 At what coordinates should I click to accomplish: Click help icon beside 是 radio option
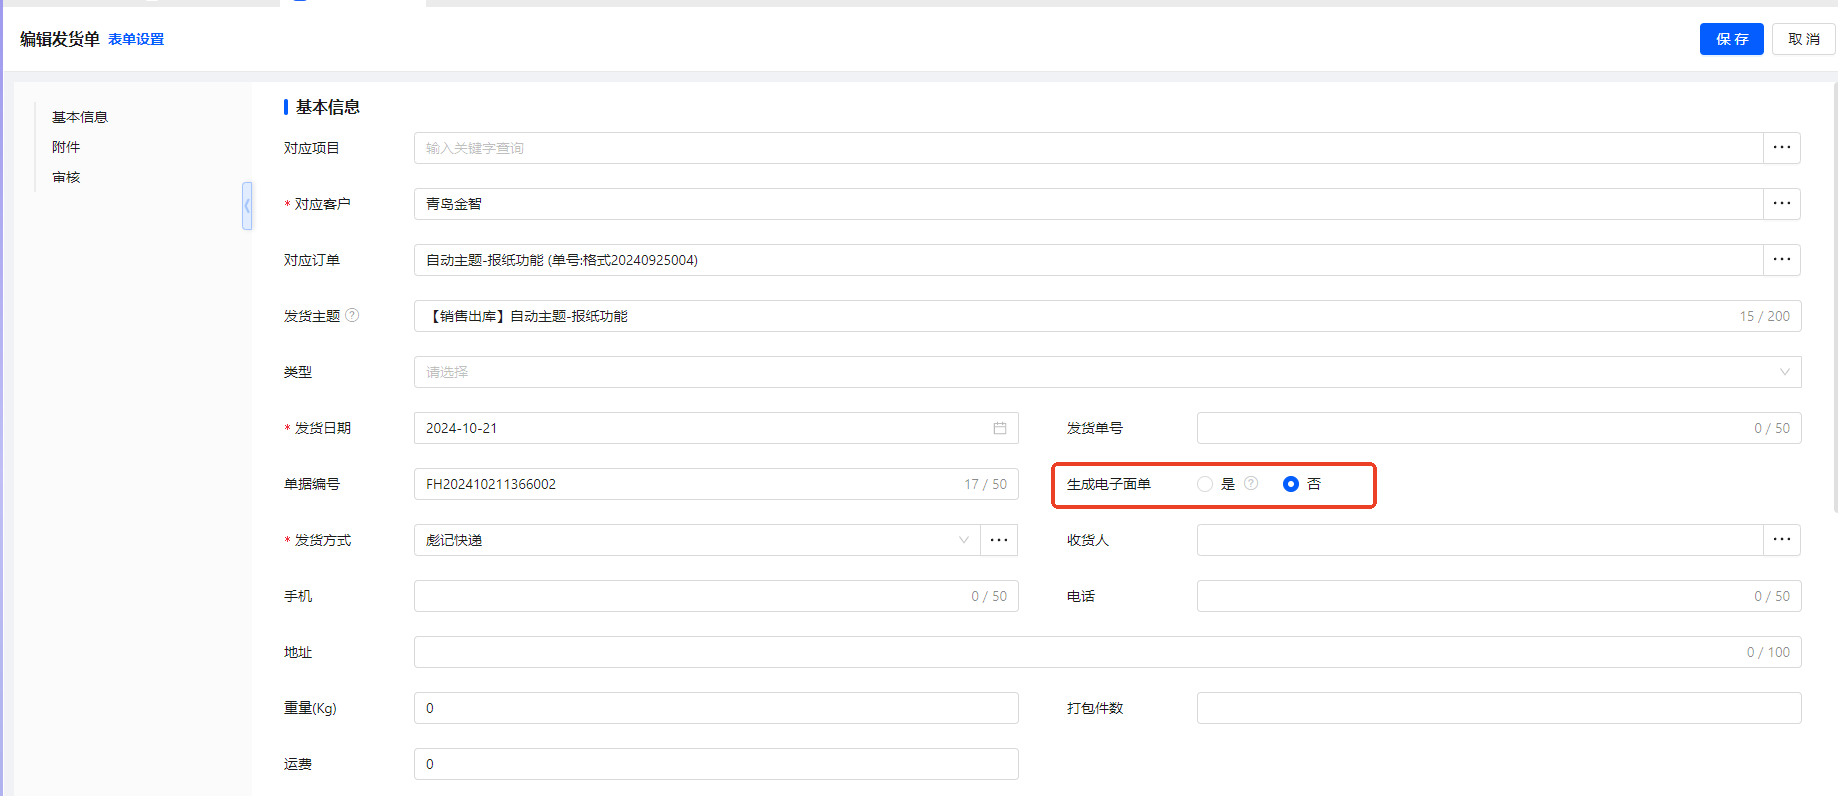click(1251, 484)
